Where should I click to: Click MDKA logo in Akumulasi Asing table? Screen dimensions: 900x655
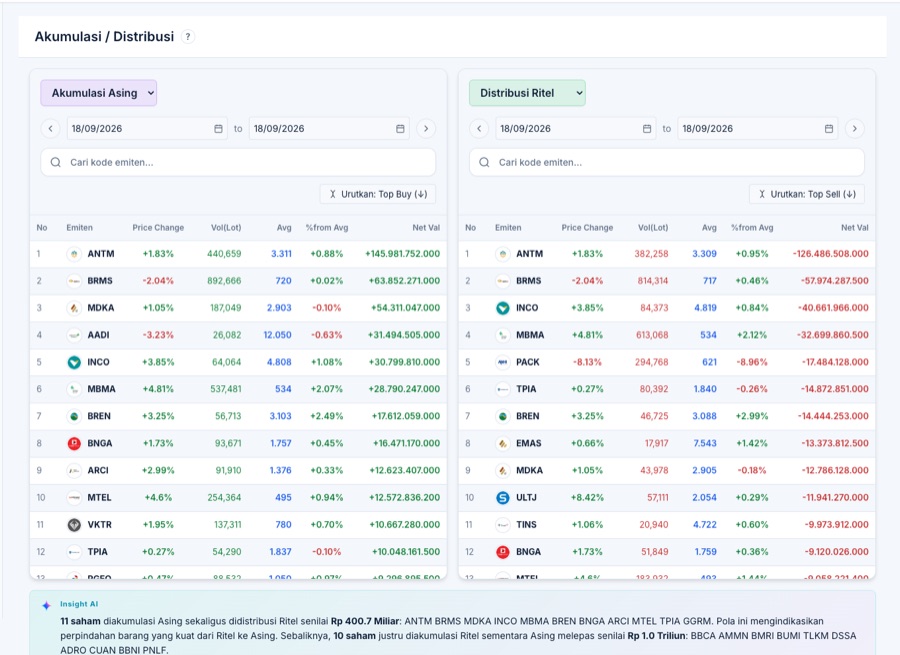[74, 308]
